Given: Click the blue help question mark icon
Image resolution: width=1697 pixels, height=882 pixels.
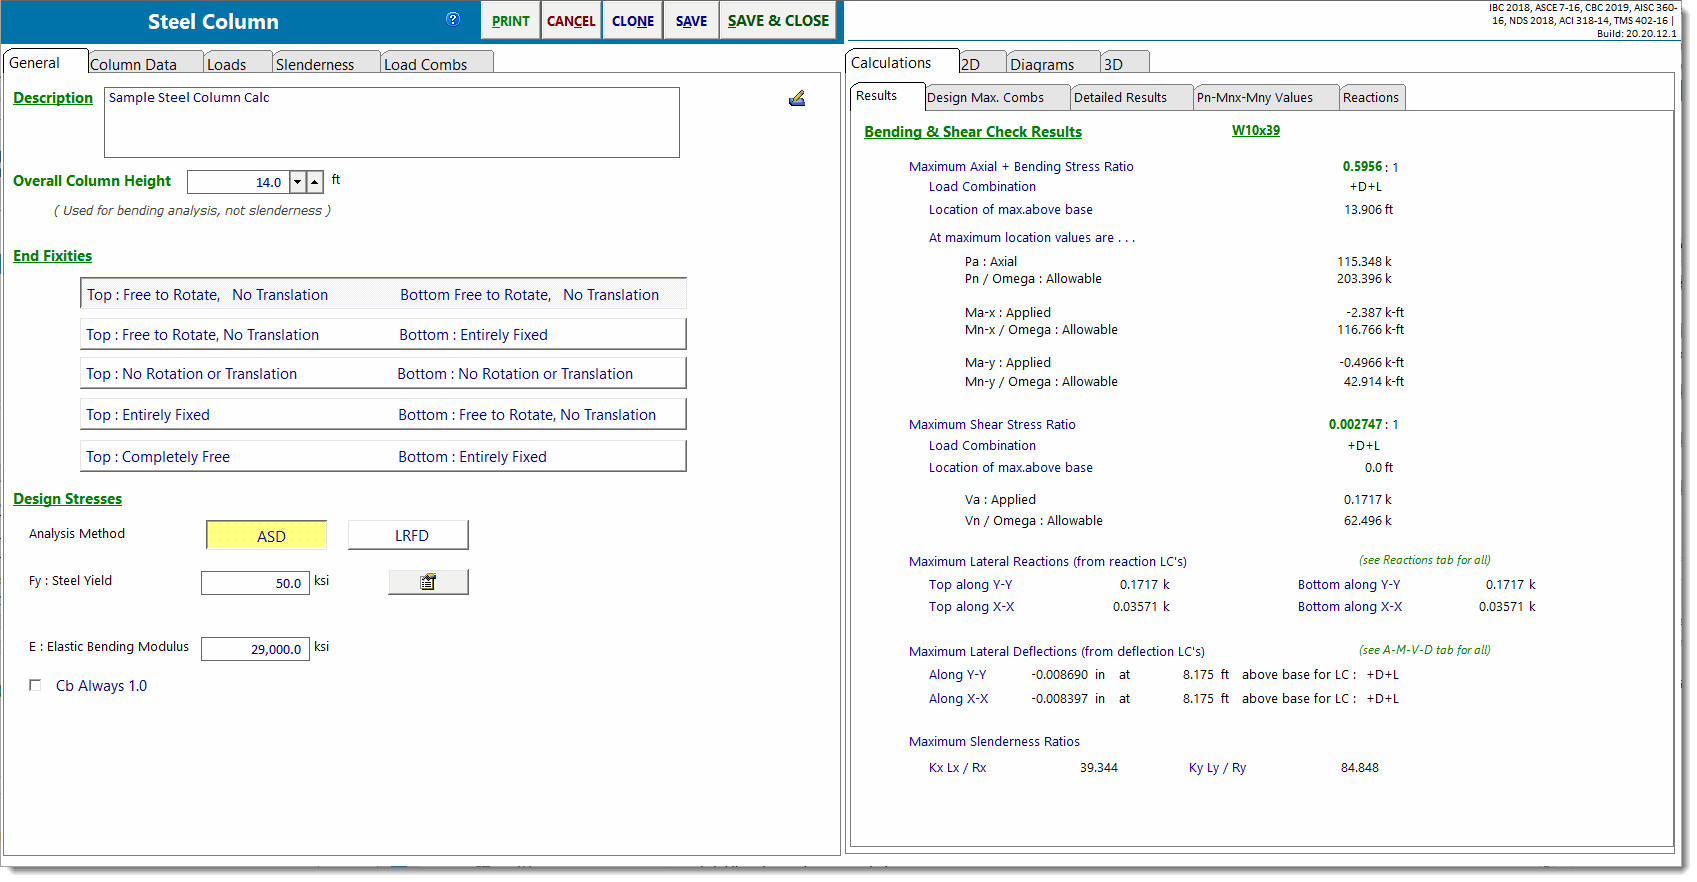Looking at the screenshot, I should click(453, 19).
